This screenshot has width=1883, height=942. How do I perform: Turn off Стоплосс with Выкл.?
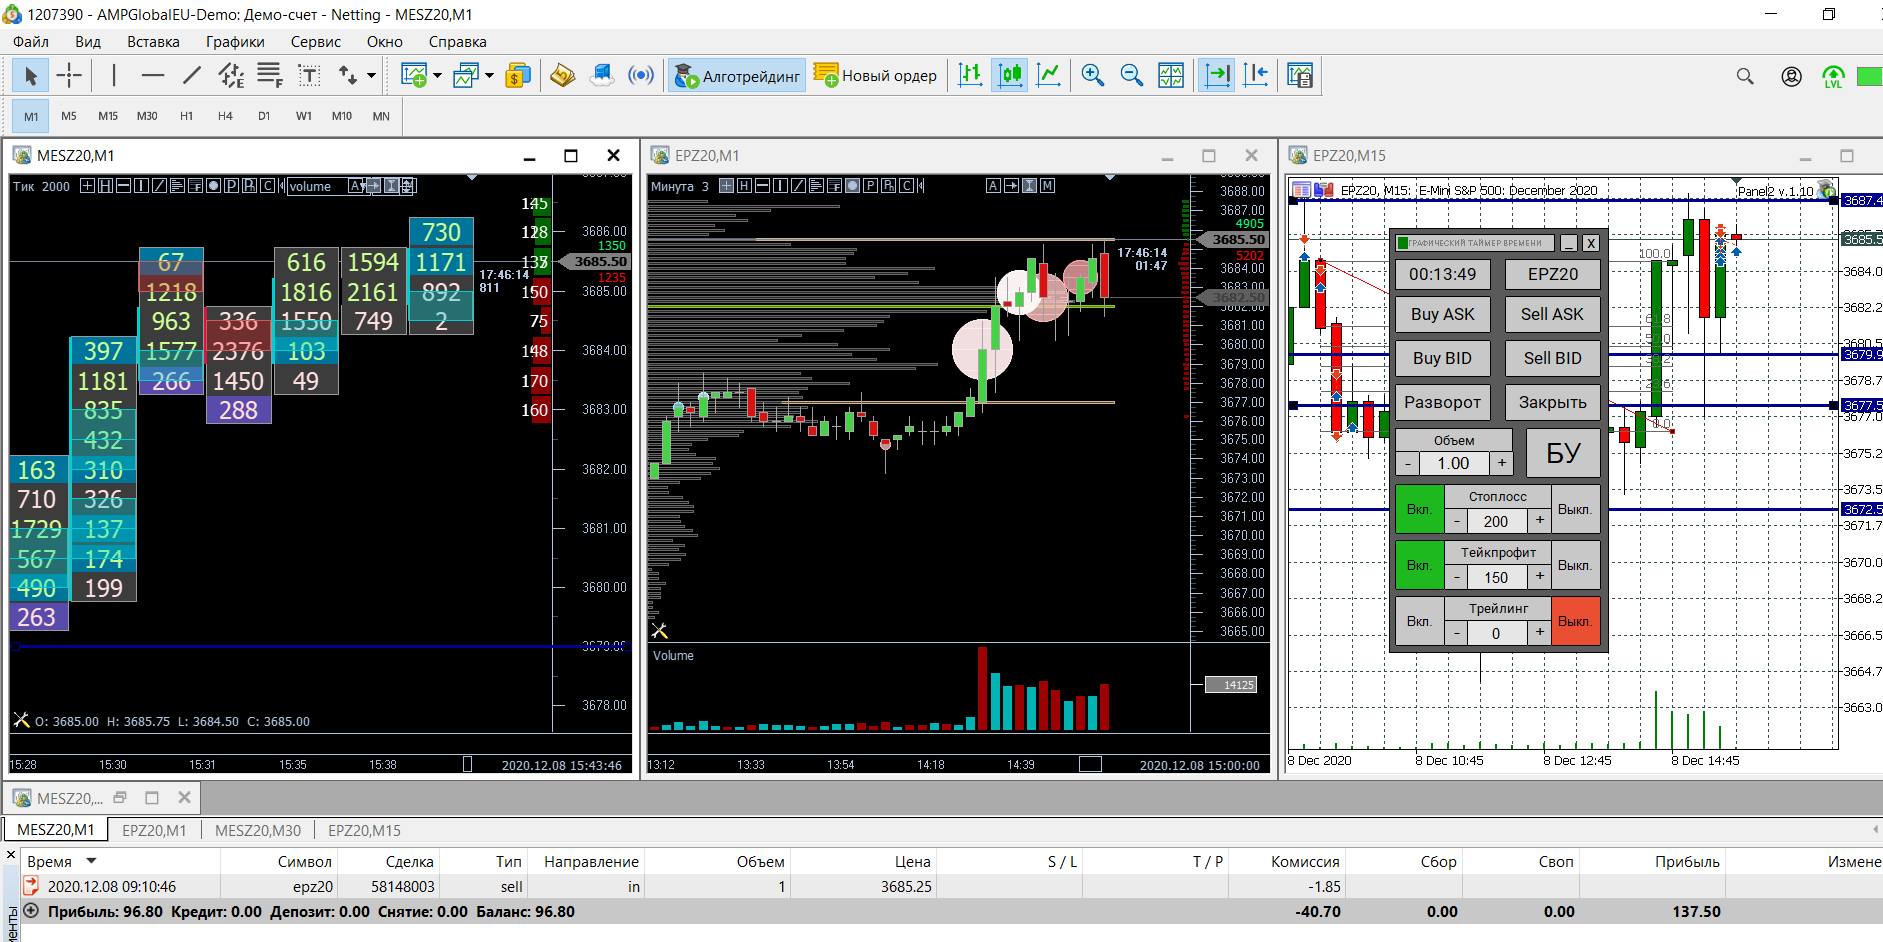[x=1575, y=509]
